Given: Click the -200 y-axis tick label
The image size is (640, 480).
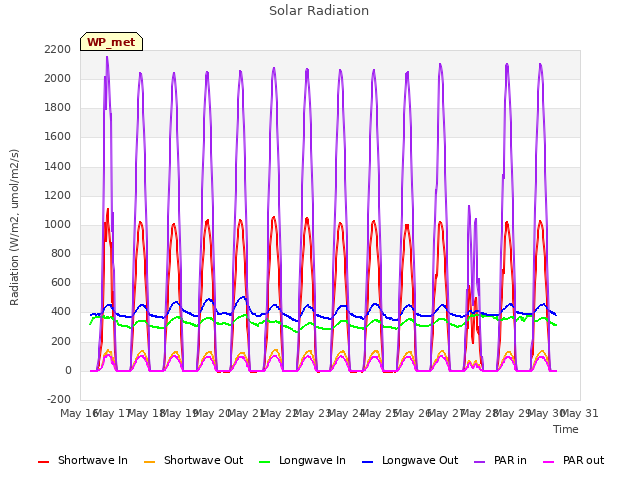Looking at the screenshot, I should click(x=59, y=399).
